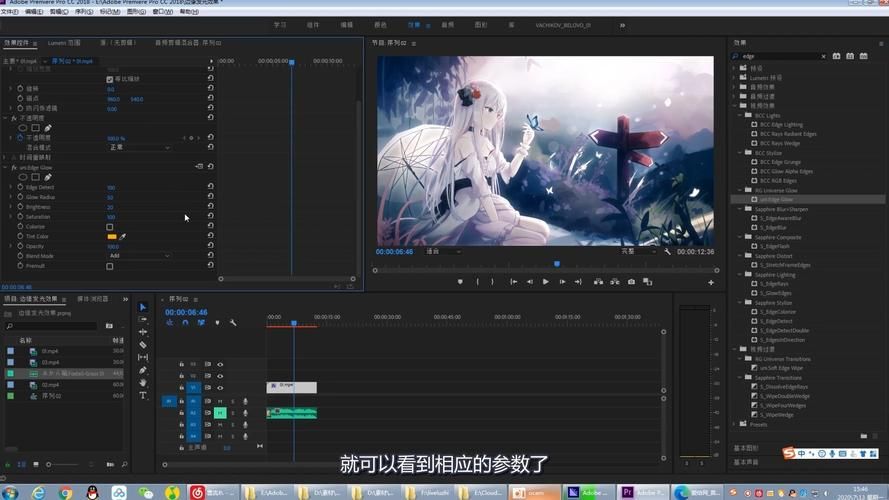Show more workspaces with overflow chevron
Viewport: 889px width, 500px height.
[623, 26]
